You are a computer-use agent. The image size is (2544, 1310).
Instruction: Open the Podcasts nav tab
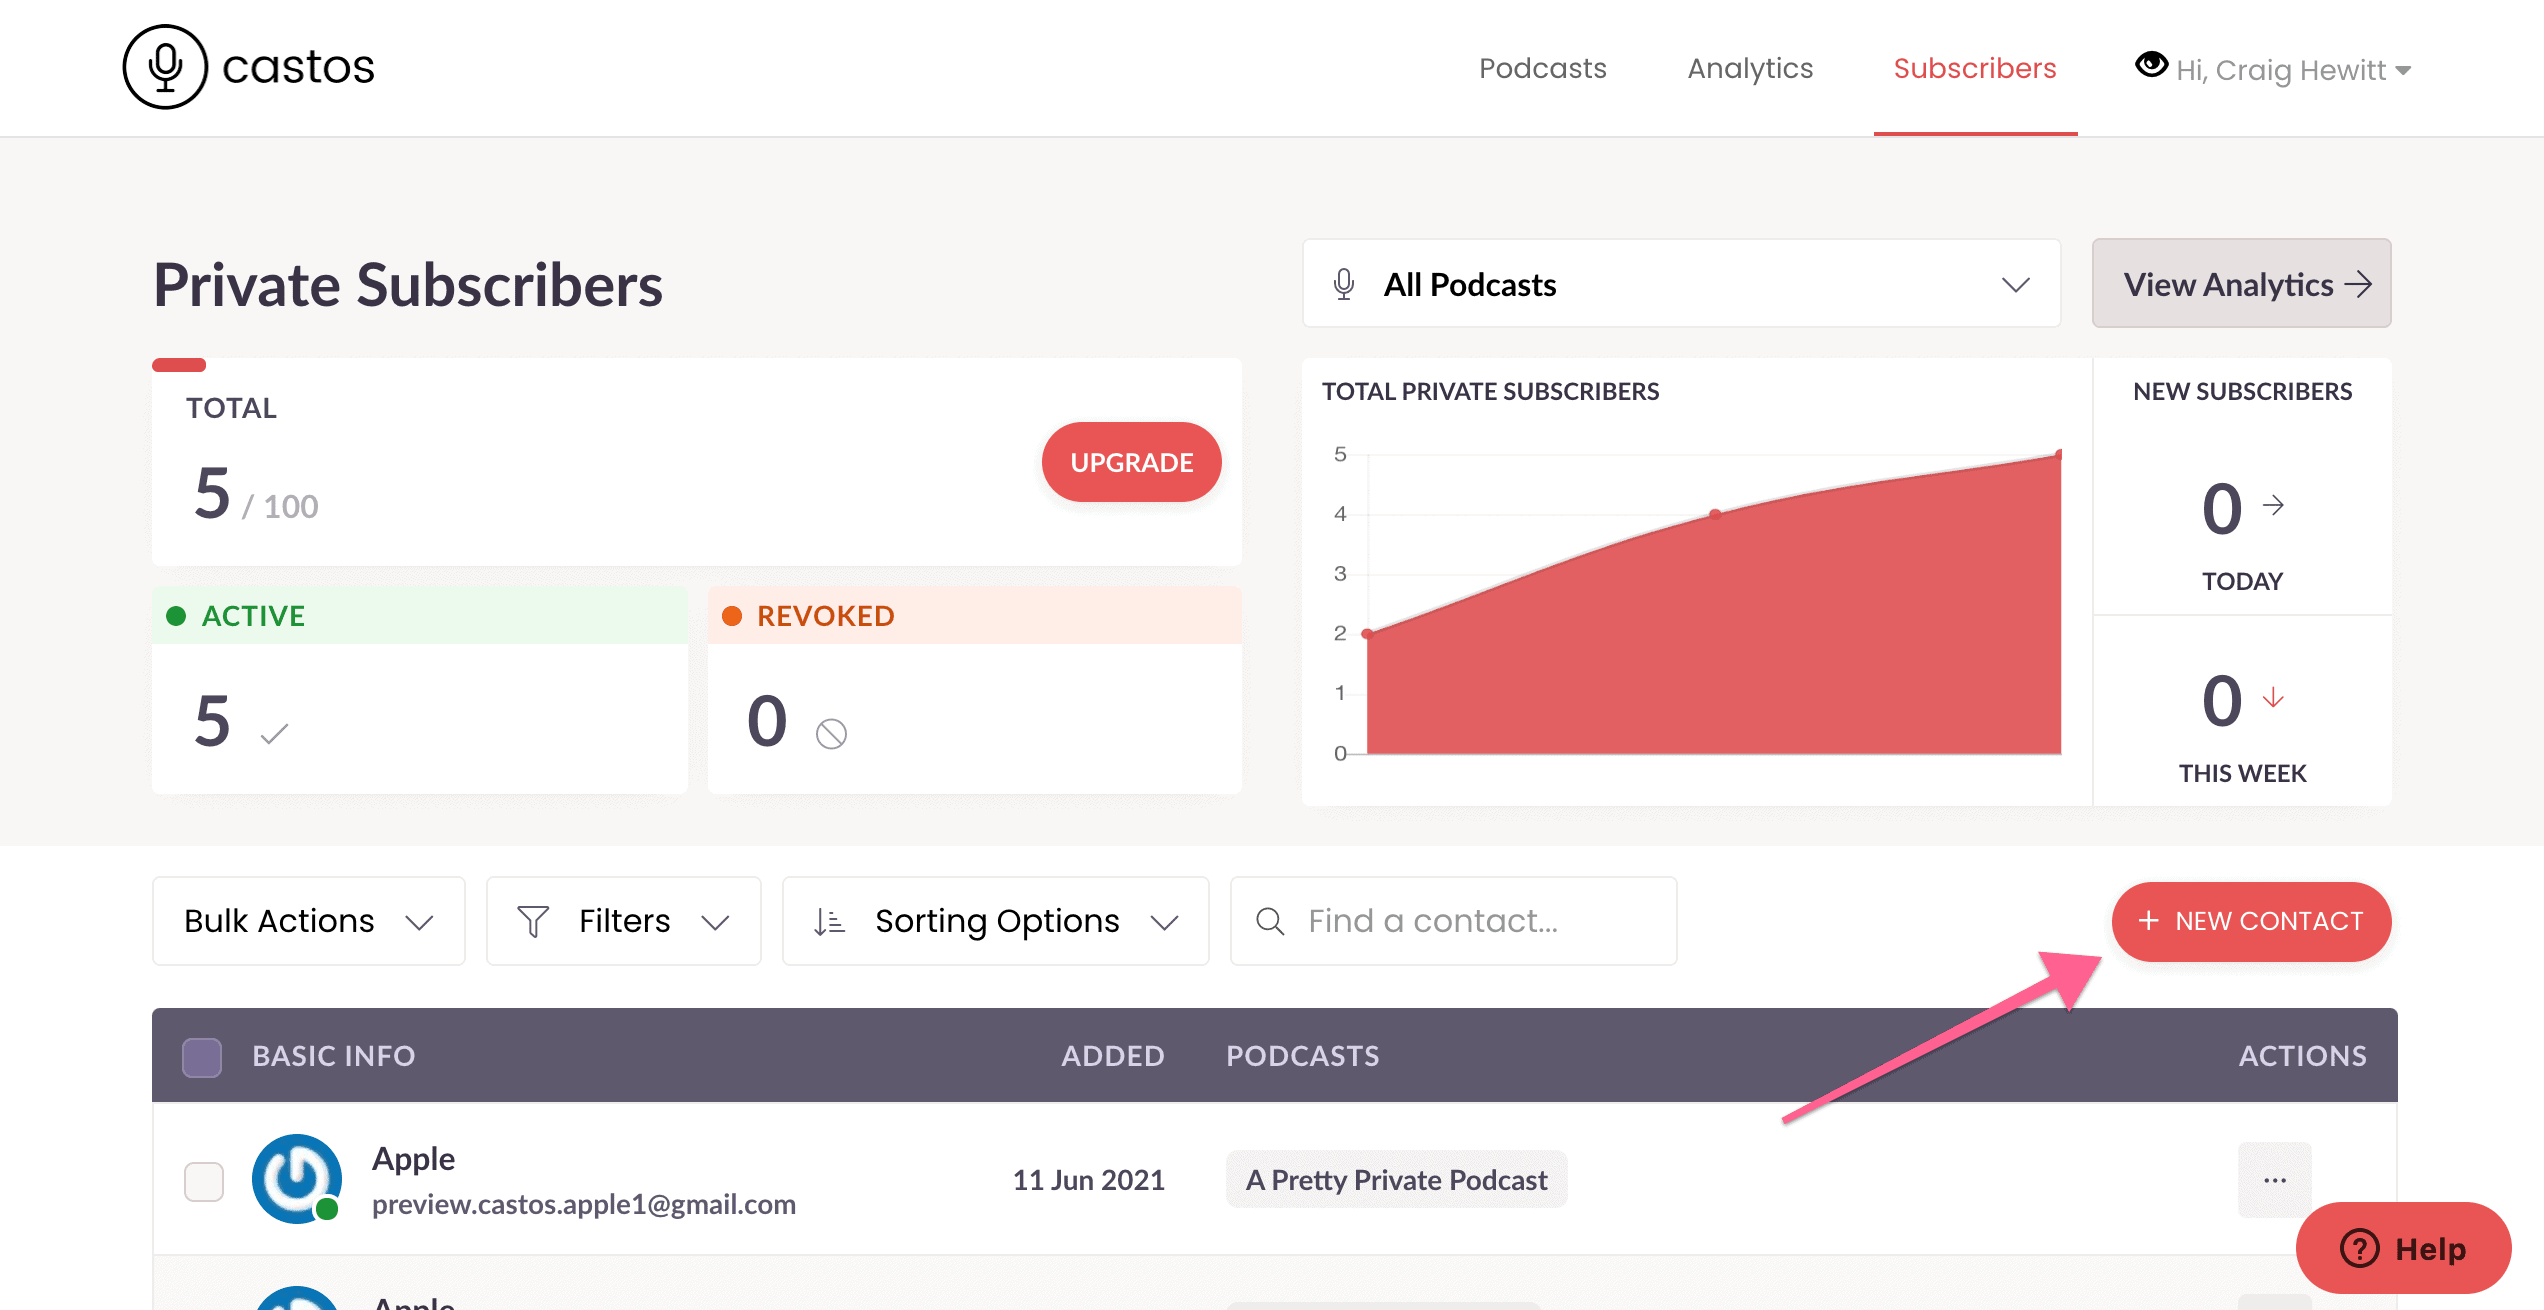pos(1542,68)
